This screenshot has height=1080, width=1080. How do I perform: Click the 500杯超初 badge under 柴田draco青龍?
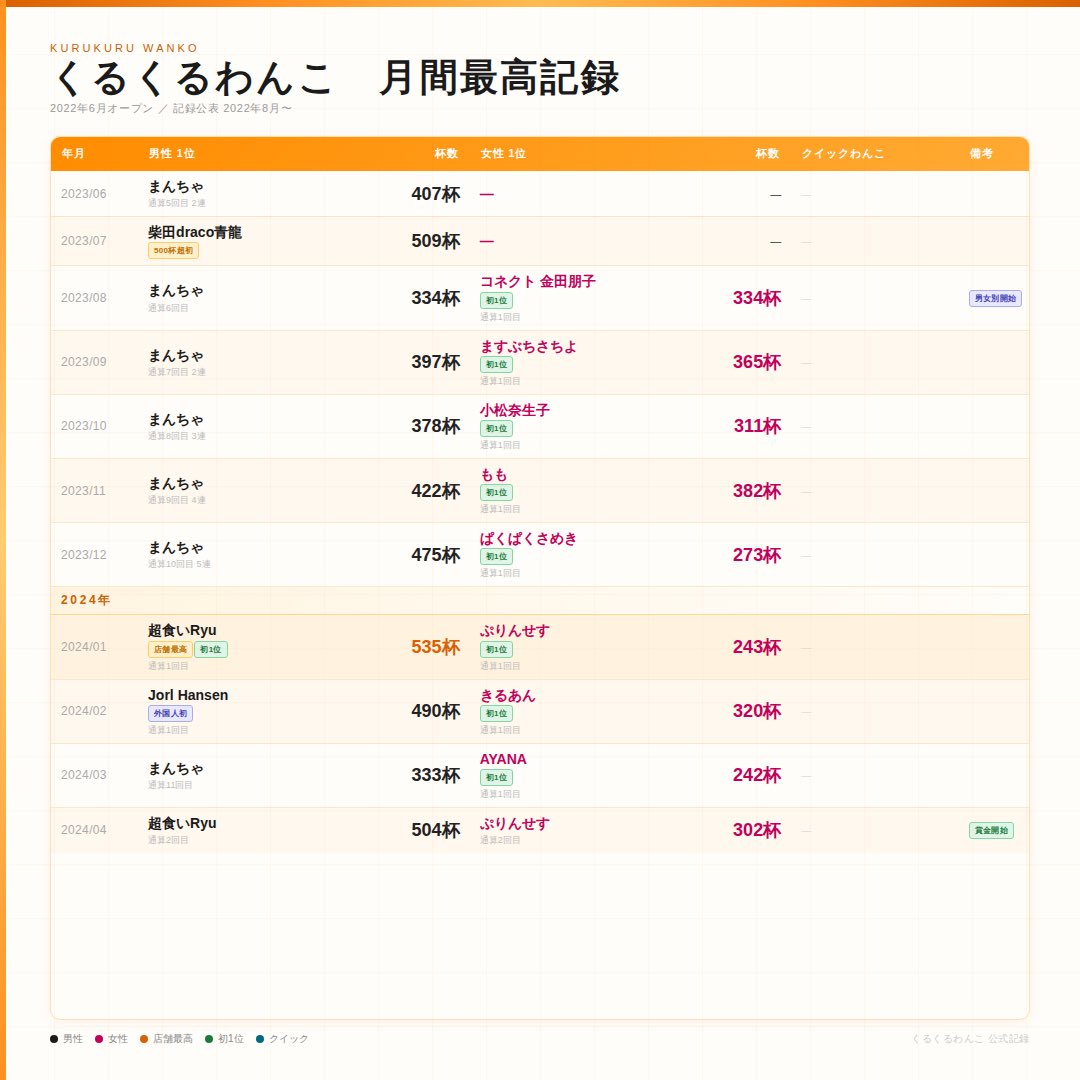coord(172,250)
